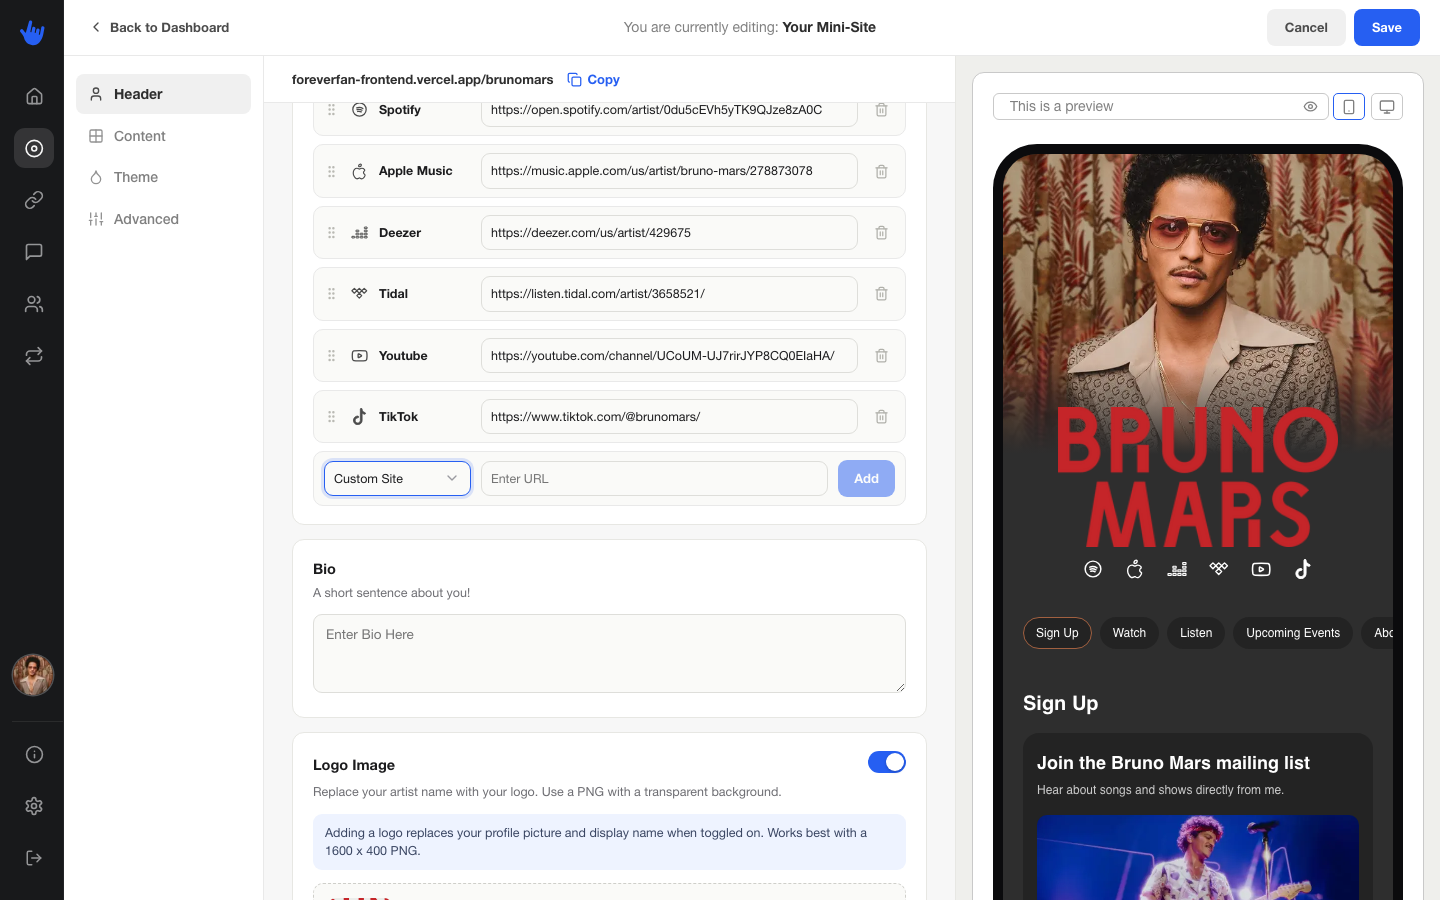
Task: Click the Spotify icon in phone preview
Action: pyautogui.click(x=1093, y=569)
